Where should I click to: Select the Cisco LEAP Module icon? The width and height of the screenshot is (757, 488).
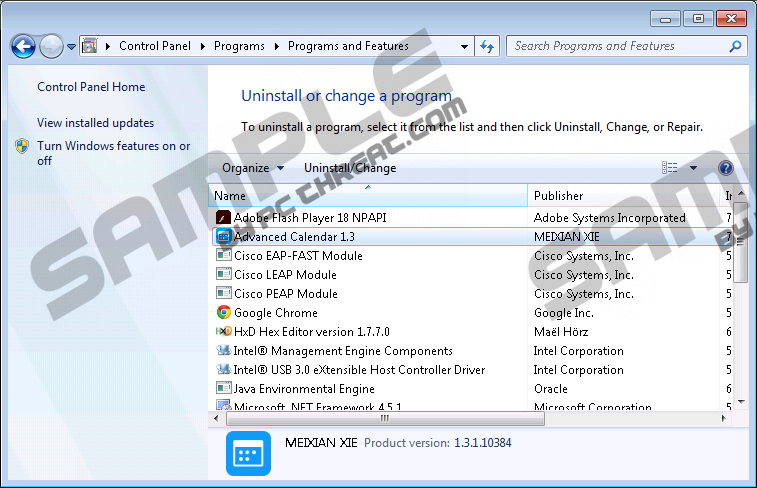[x=224, y=275]
